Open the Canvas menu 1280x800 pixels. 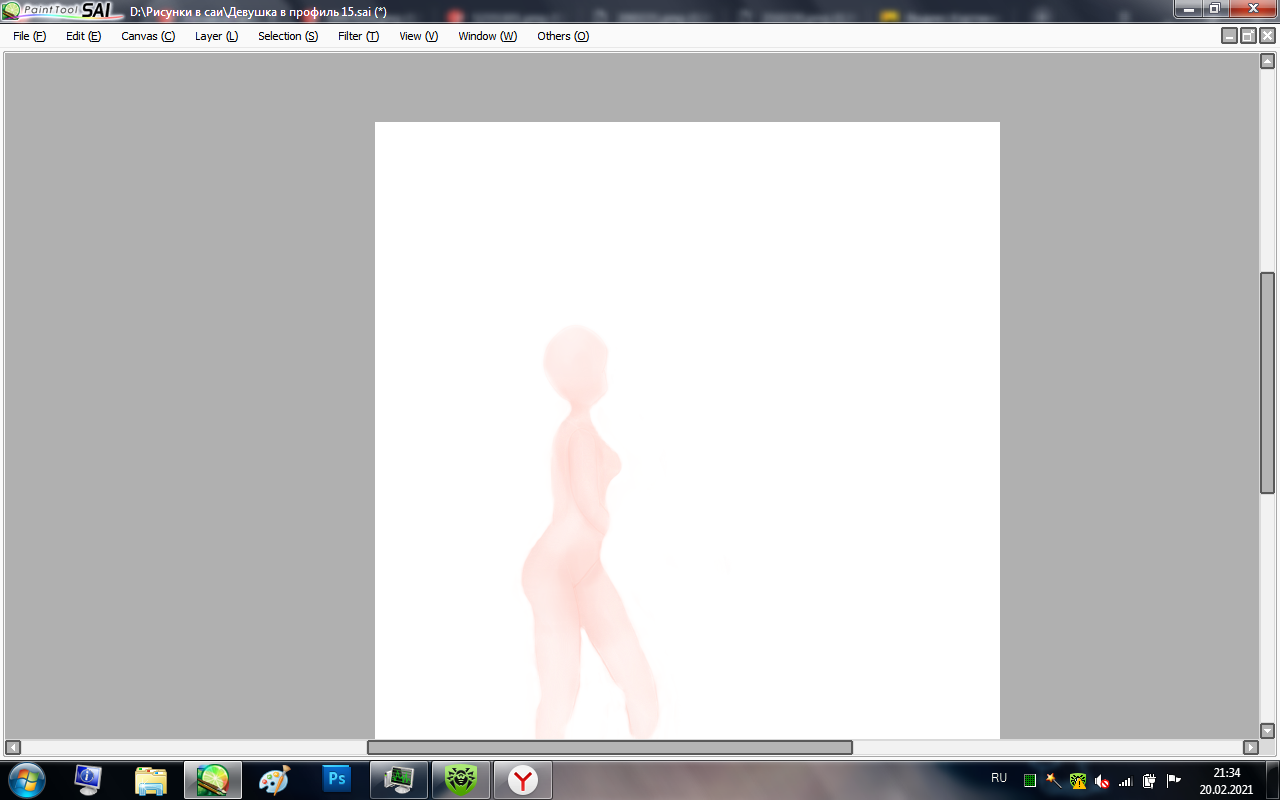[147, 36]
